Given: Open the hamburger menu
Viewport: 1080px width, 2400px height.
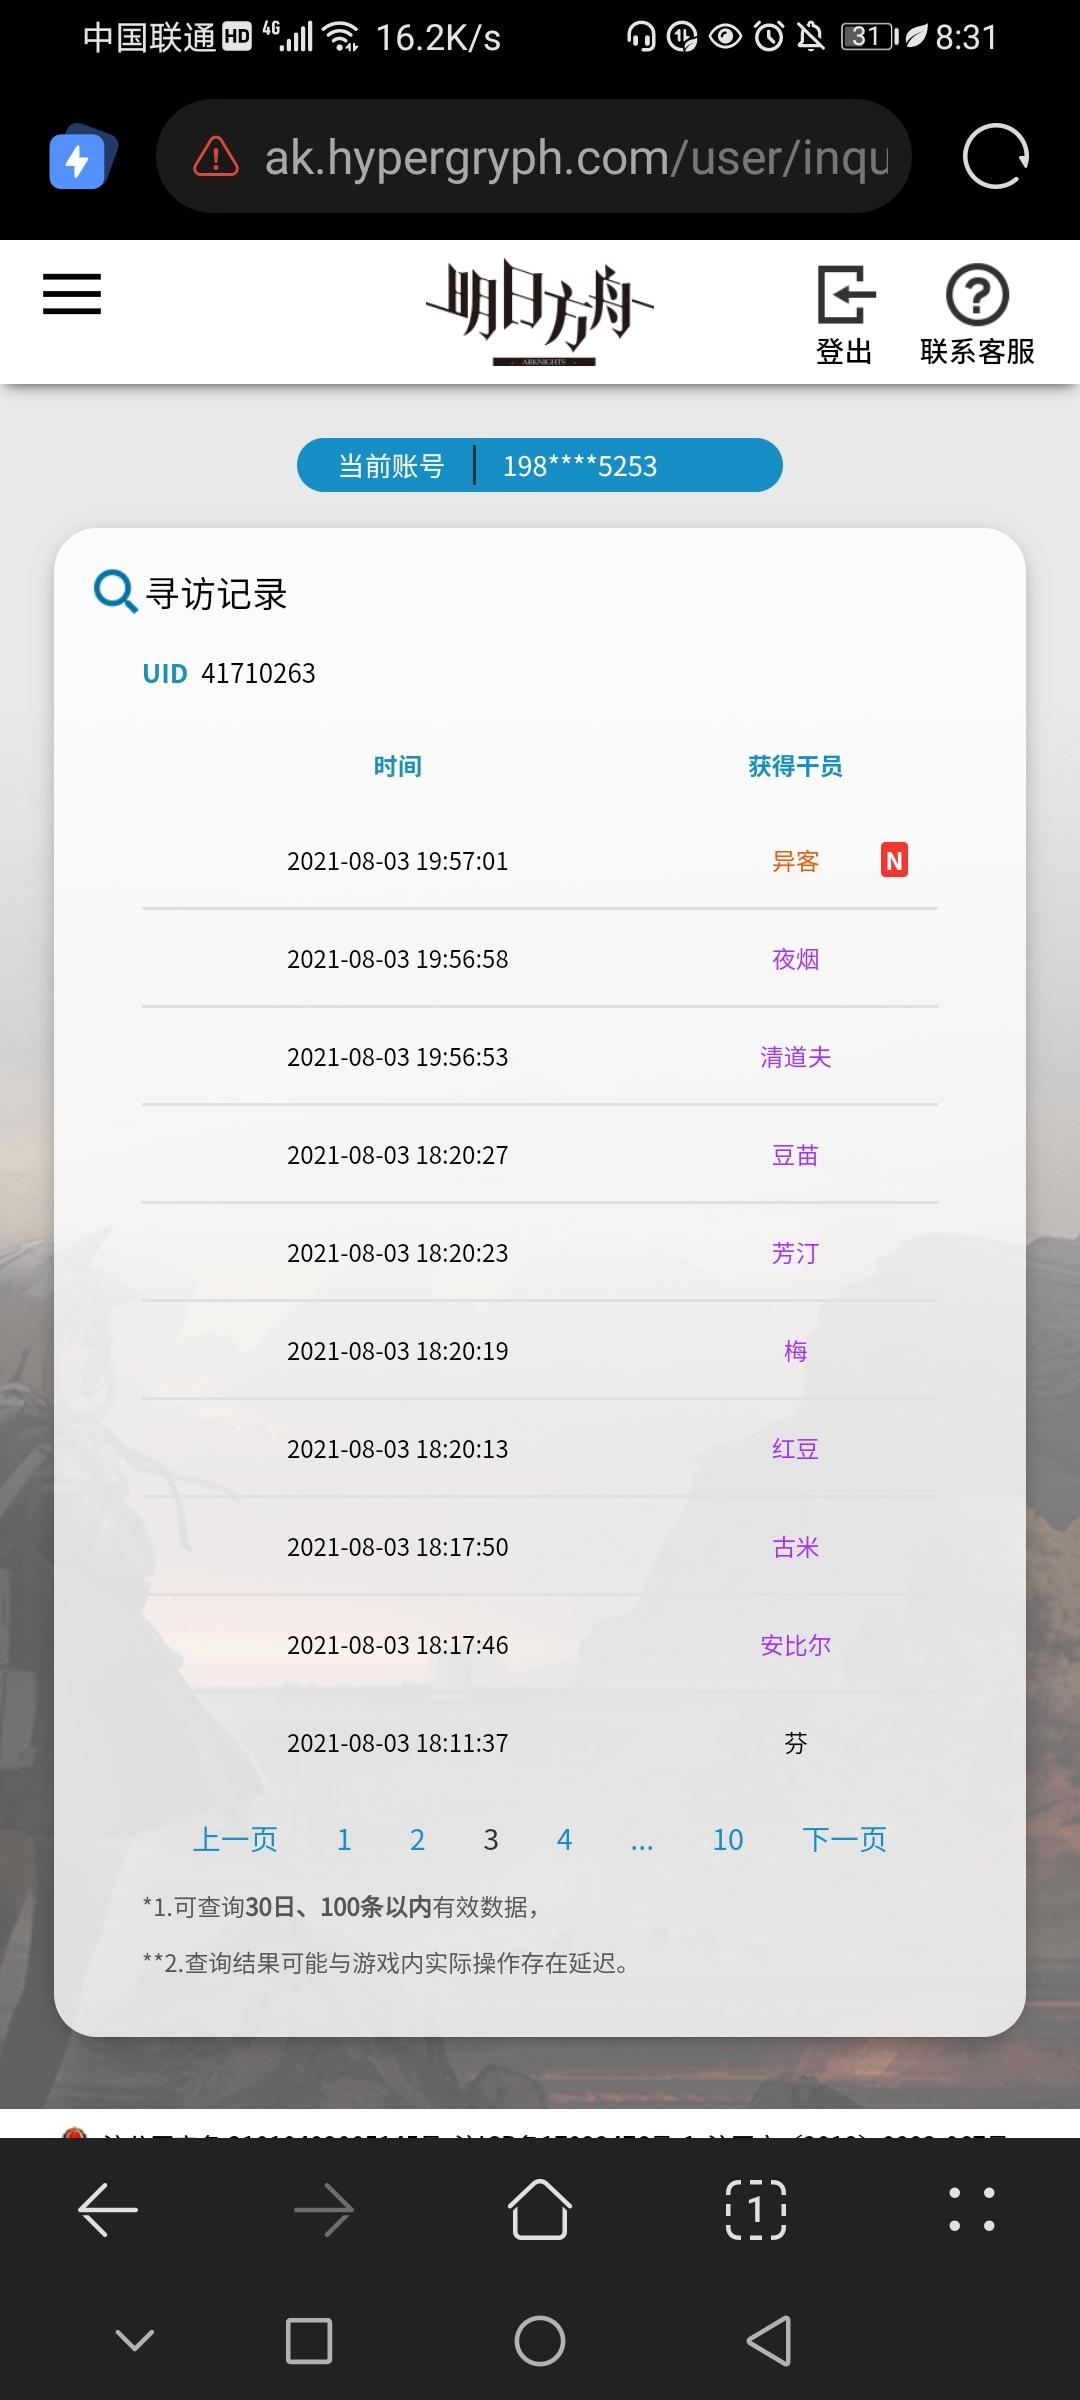Looking at the screenshot, I should pos(72,294).
